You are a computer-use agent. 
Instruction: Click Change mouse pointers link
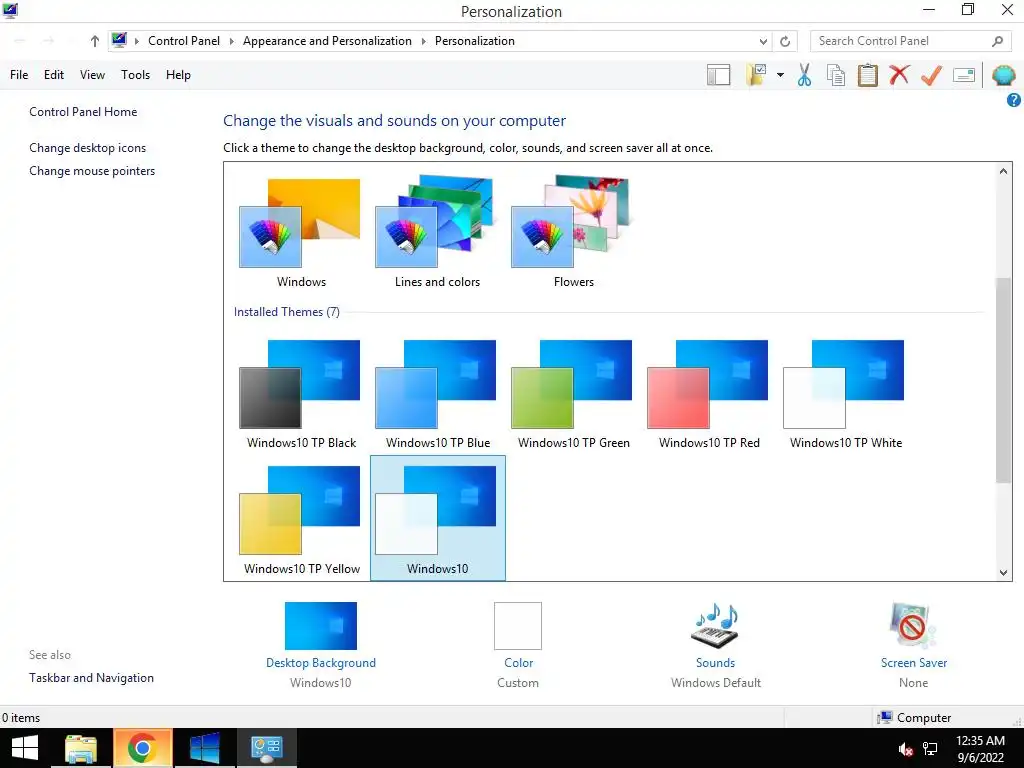92,171
